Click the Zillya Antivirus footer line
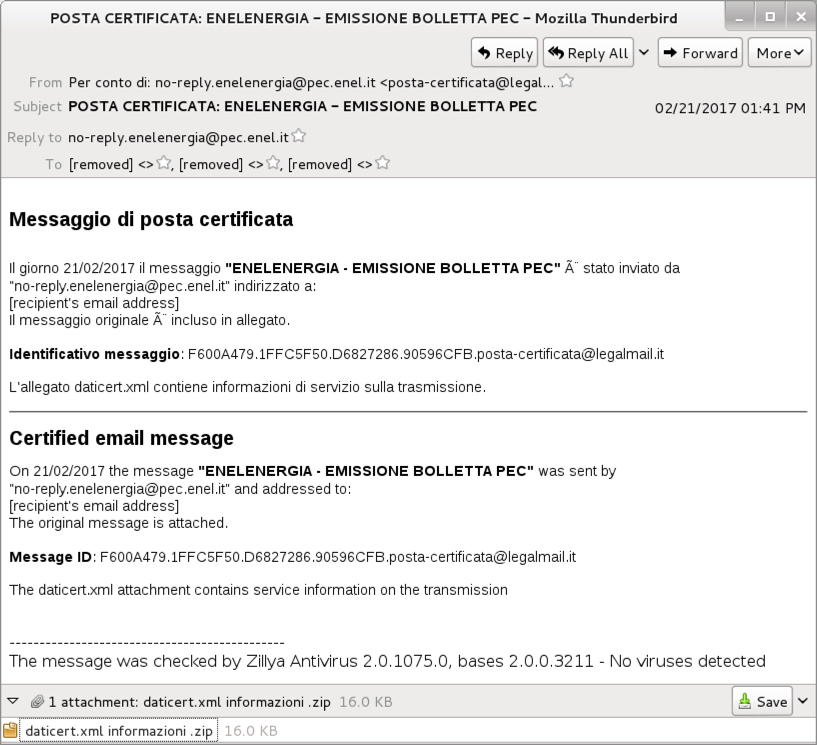The height and width of the screenshot is (745, 817). click(387, 661)
